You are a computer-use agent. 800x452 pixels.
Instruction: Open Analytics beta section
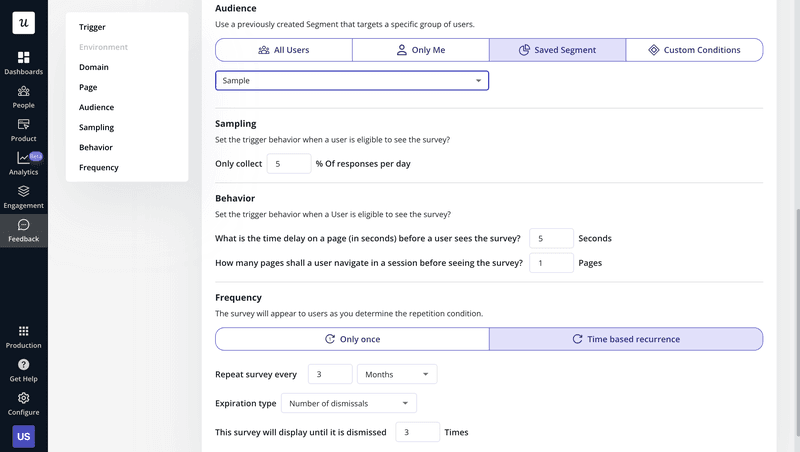click(23, 164)
